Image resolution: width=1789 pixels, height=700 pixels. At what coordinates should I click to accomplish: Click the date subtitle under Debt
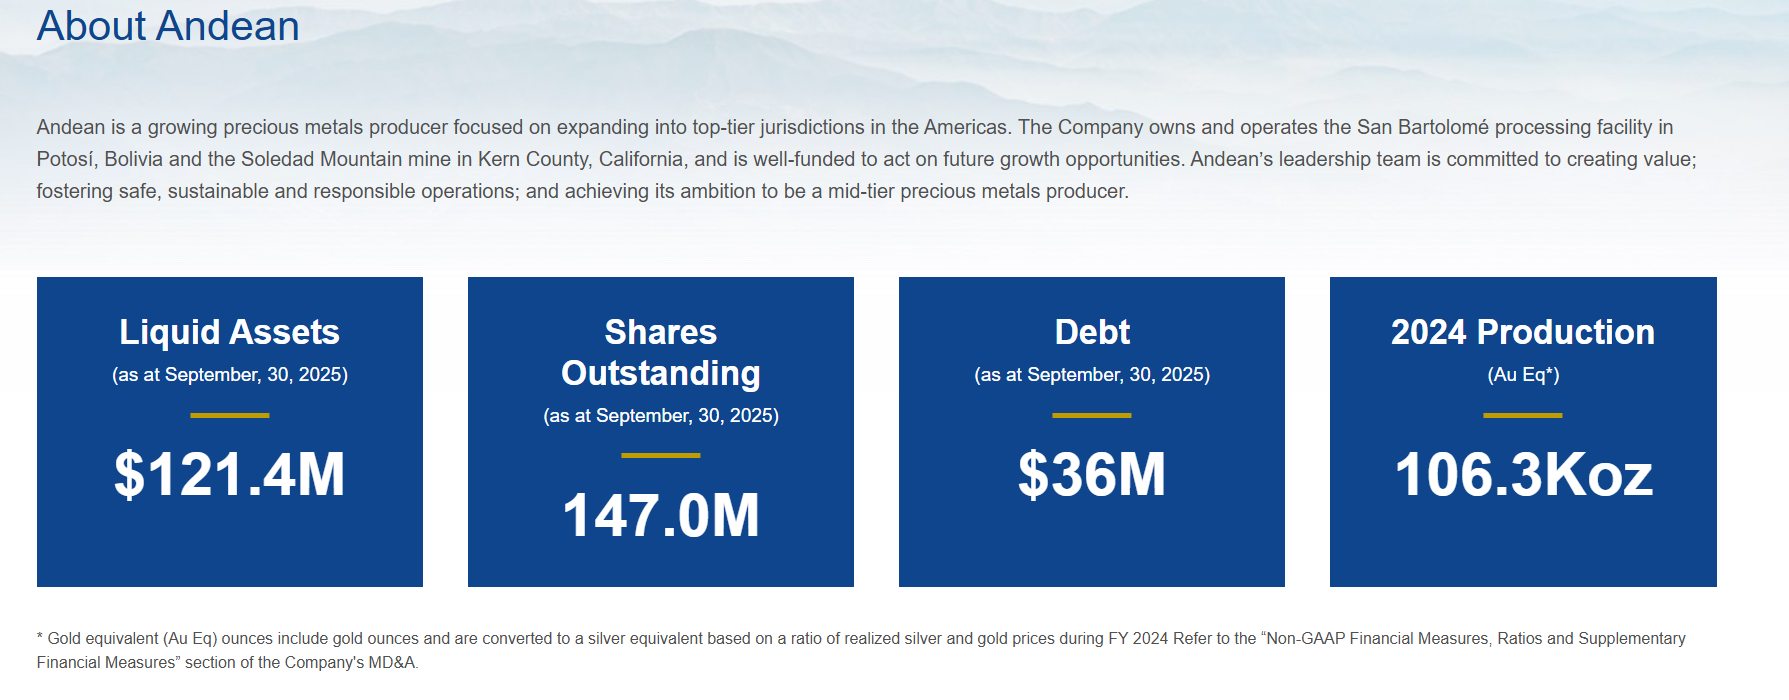pos(1091,375)
